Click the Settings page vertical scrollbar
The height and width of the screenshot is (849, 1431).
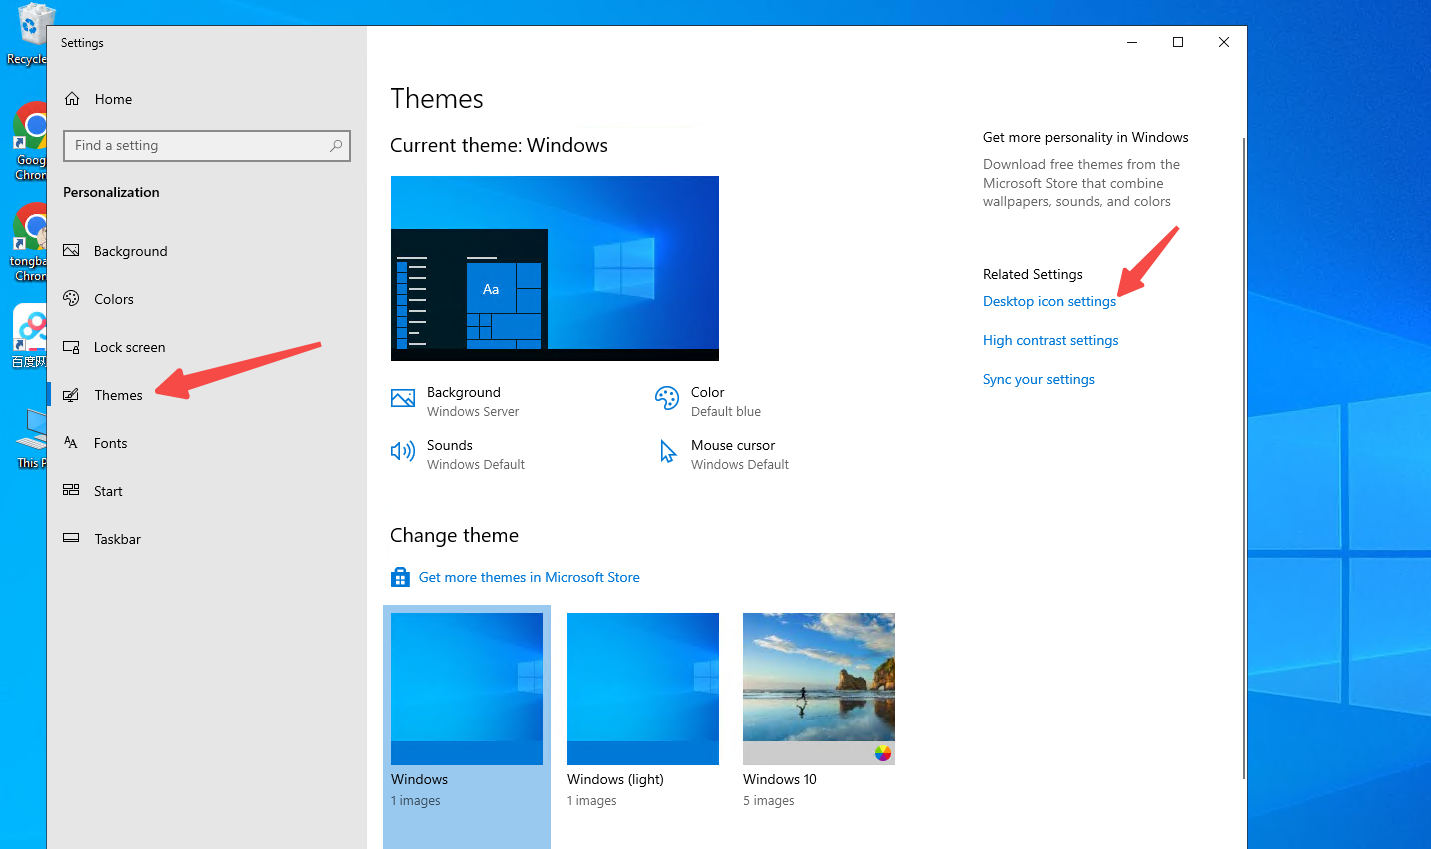(1243, 458)
